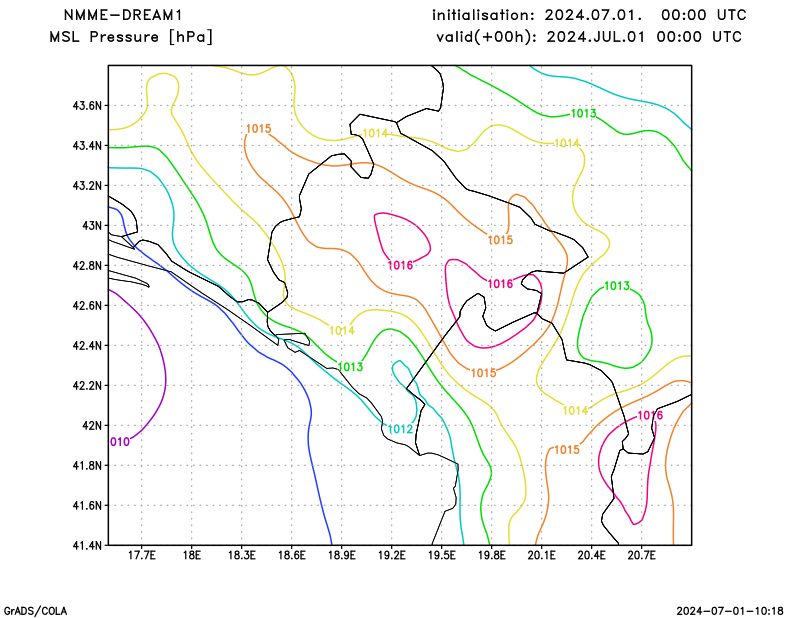Click the 41.4N latitude label

(x=87, y=545)
